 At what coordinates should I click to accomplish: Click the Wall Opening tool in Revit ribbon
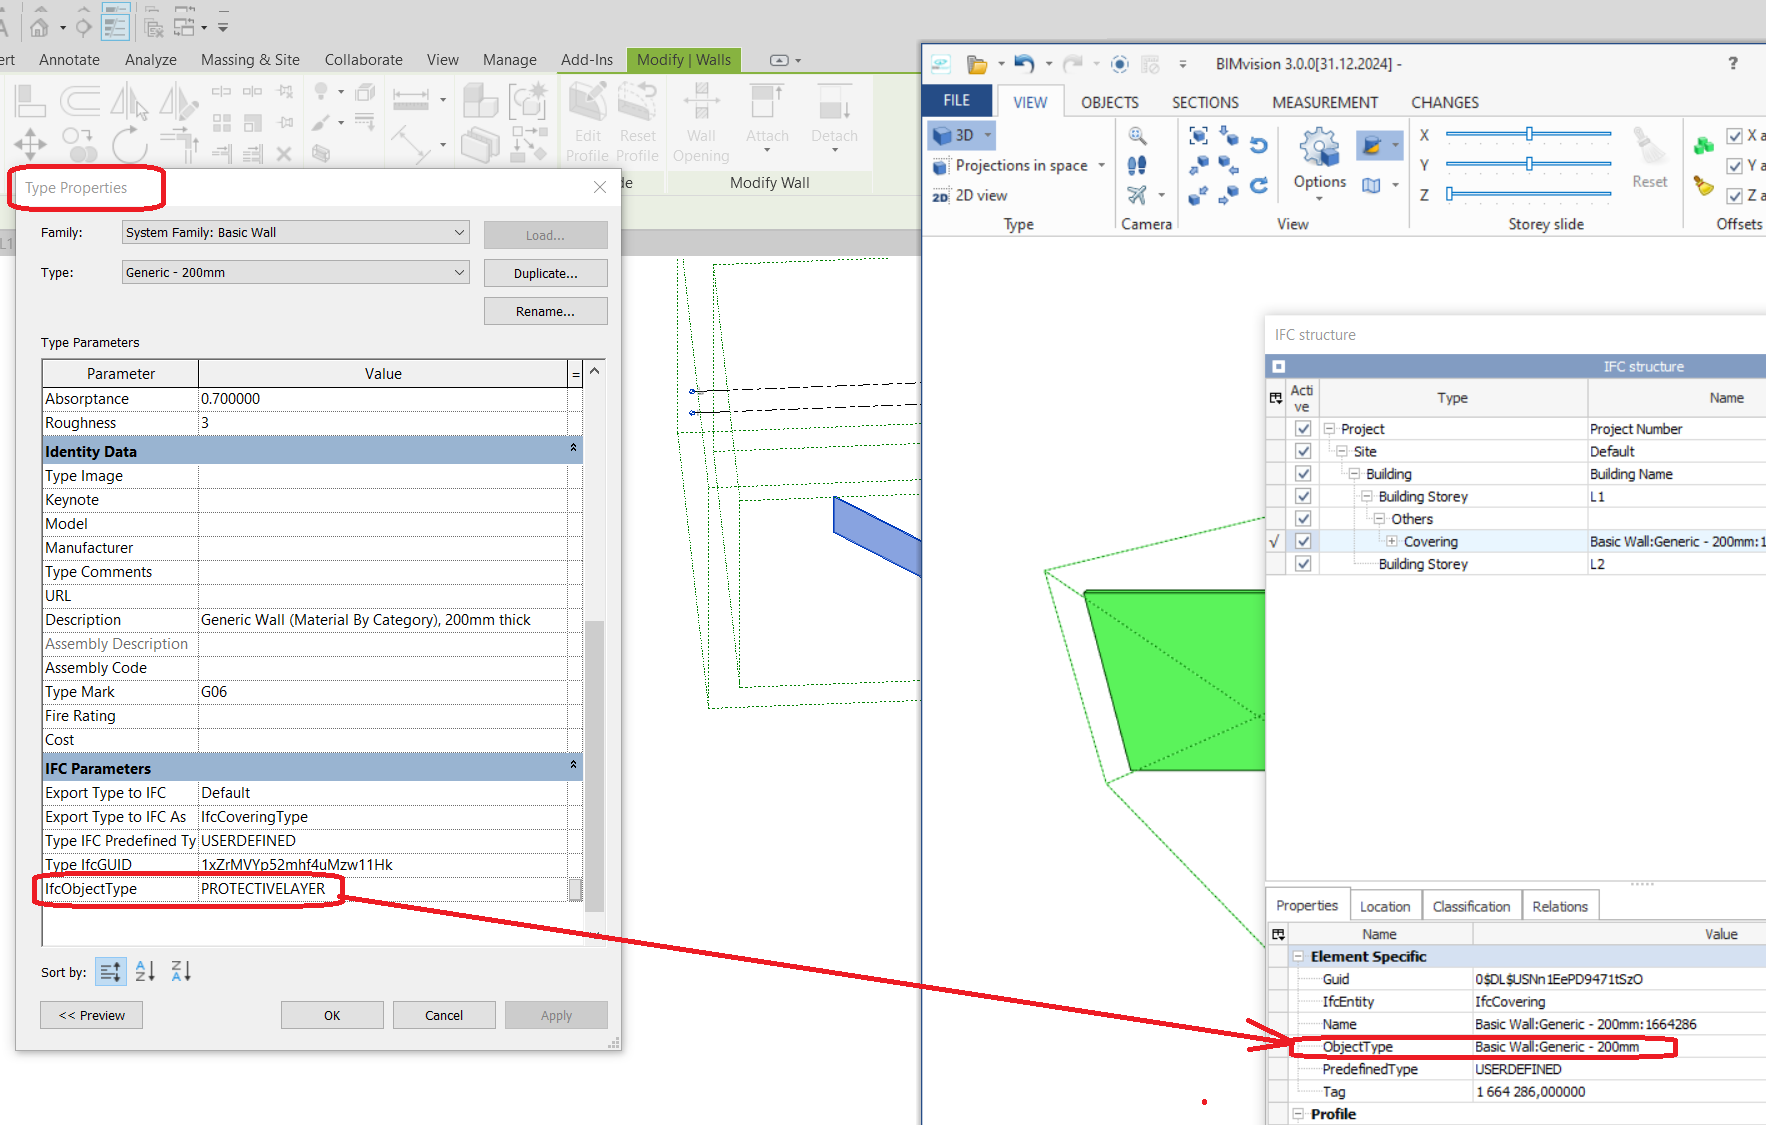click(701, 120)
